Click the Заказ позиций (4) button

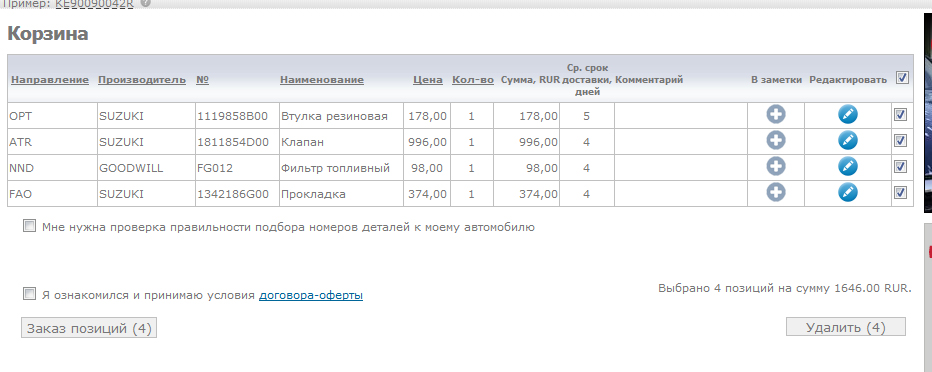tap(89, 328)
